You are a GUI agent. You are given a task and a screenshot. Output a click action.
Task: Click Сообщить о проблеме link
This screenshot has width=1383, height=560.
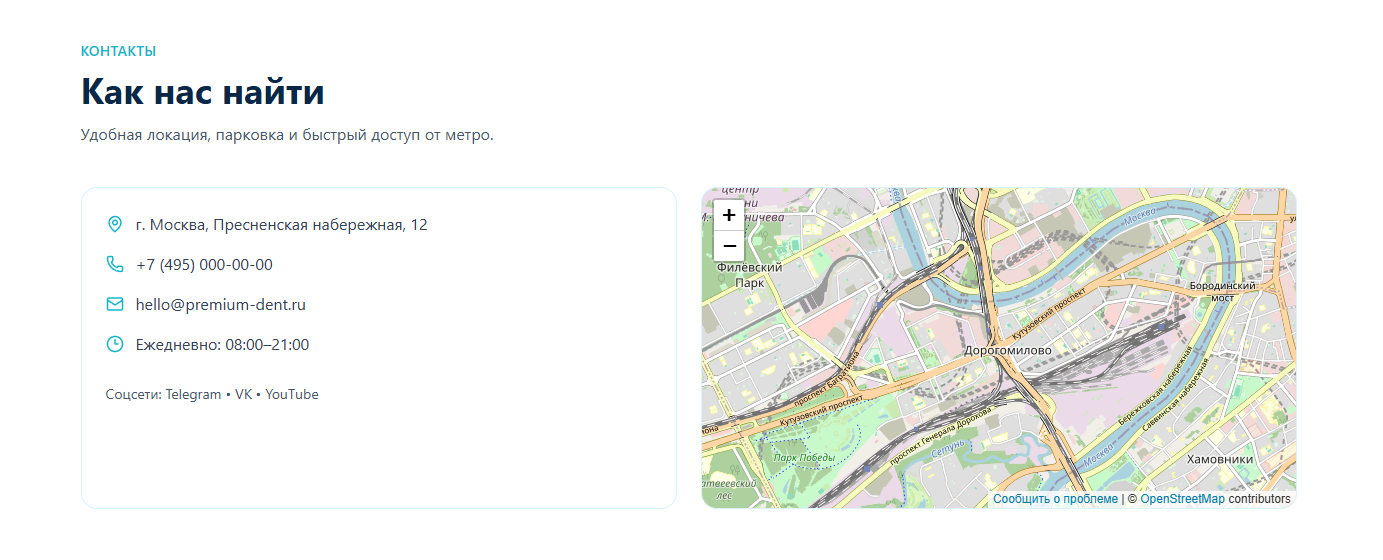point(1055,499)
